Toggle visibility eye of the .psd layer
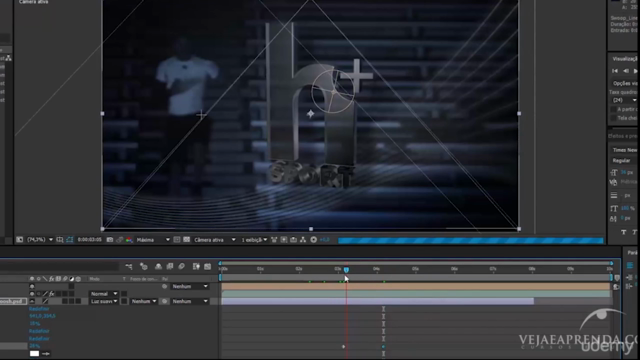Screen dimensions: 640x360 pyautogui.click(x=32, y=301)
